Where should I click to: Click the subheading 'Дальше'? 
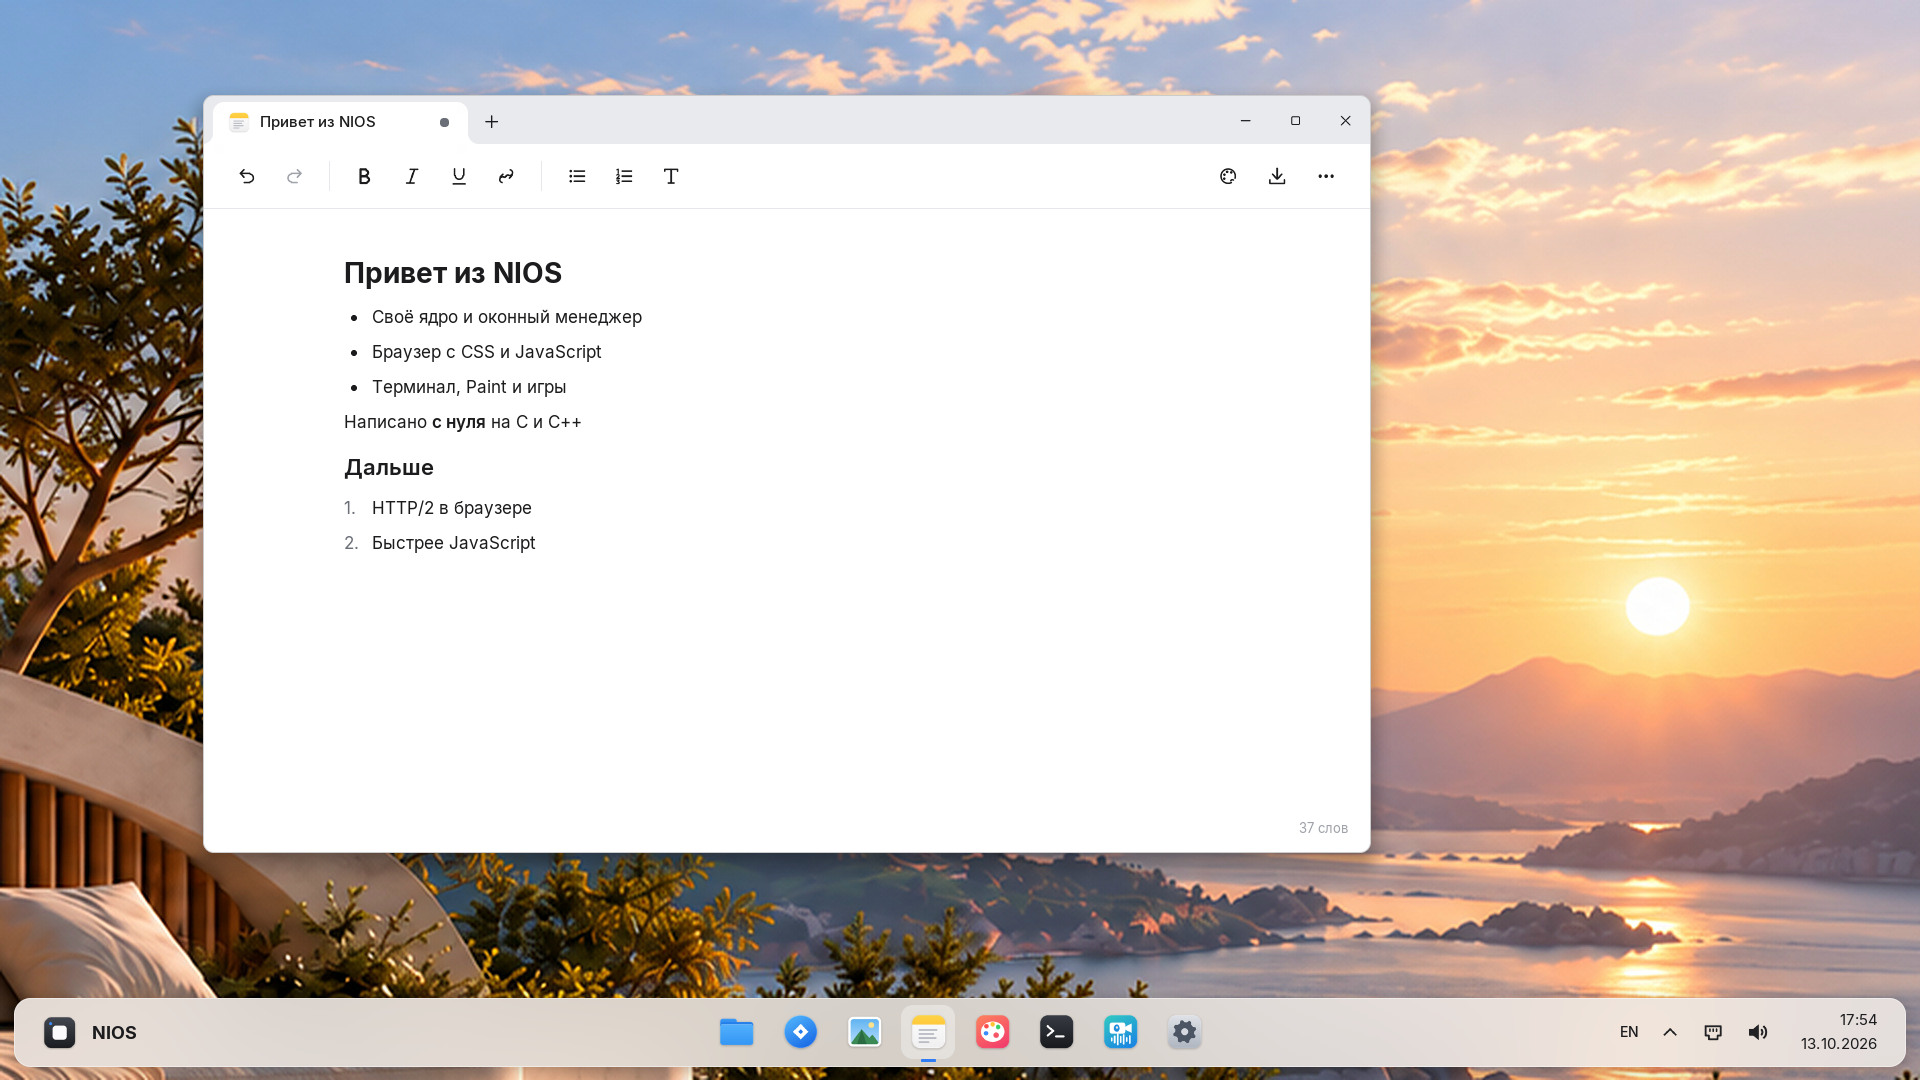coord(389,467)
